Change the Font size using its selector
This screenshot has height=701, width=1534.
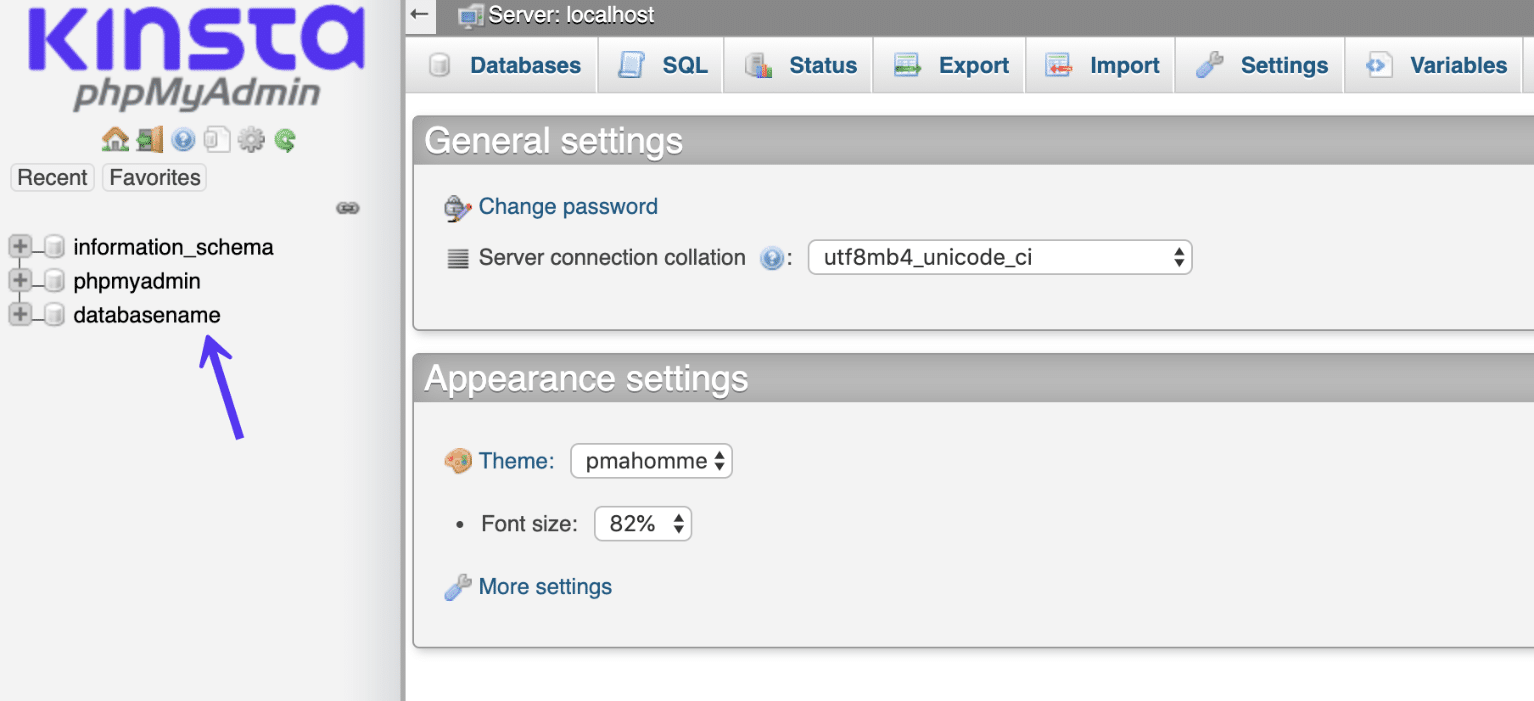643,523
